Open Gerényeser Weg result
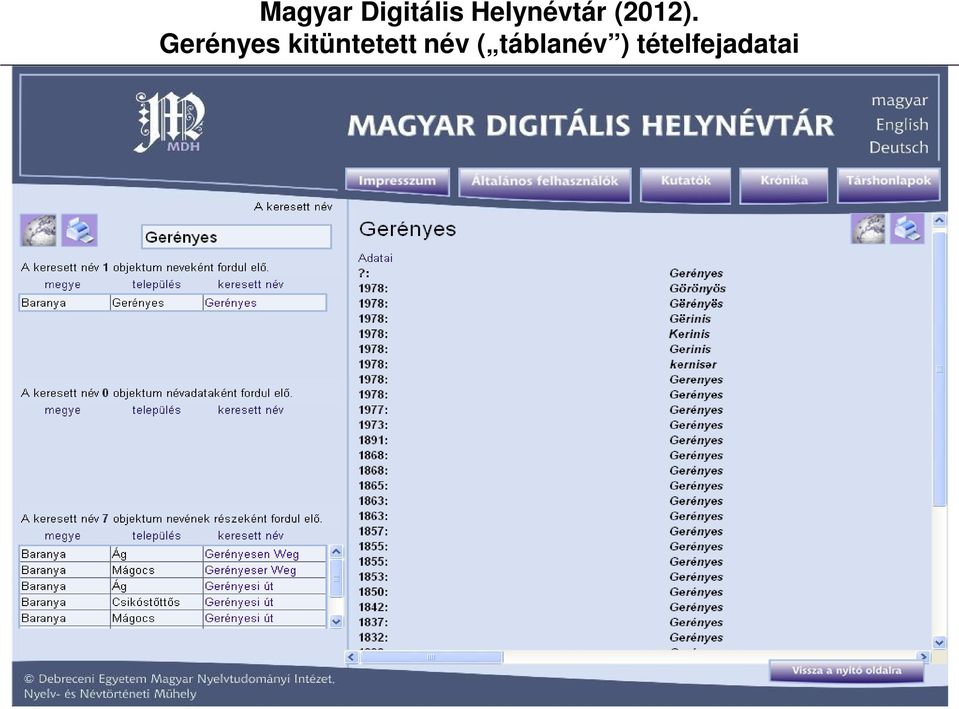Viewport: 959px width, 709px height. [x=250, y=570]
